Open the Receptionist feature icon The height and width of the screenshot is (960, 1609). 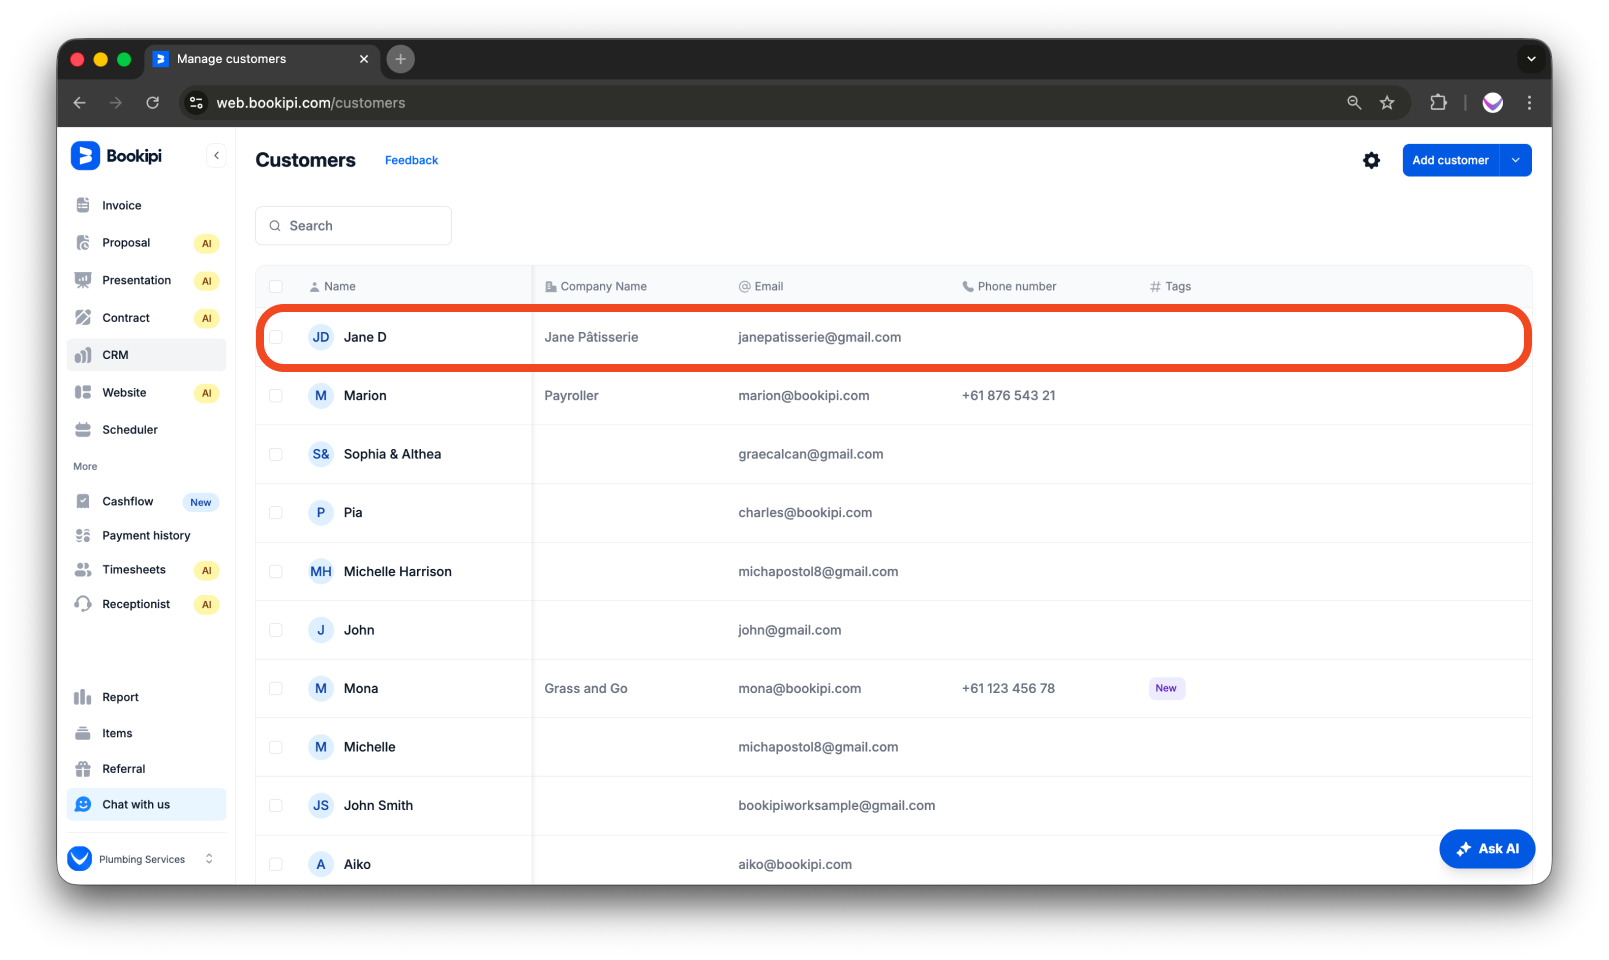(84, 603)
